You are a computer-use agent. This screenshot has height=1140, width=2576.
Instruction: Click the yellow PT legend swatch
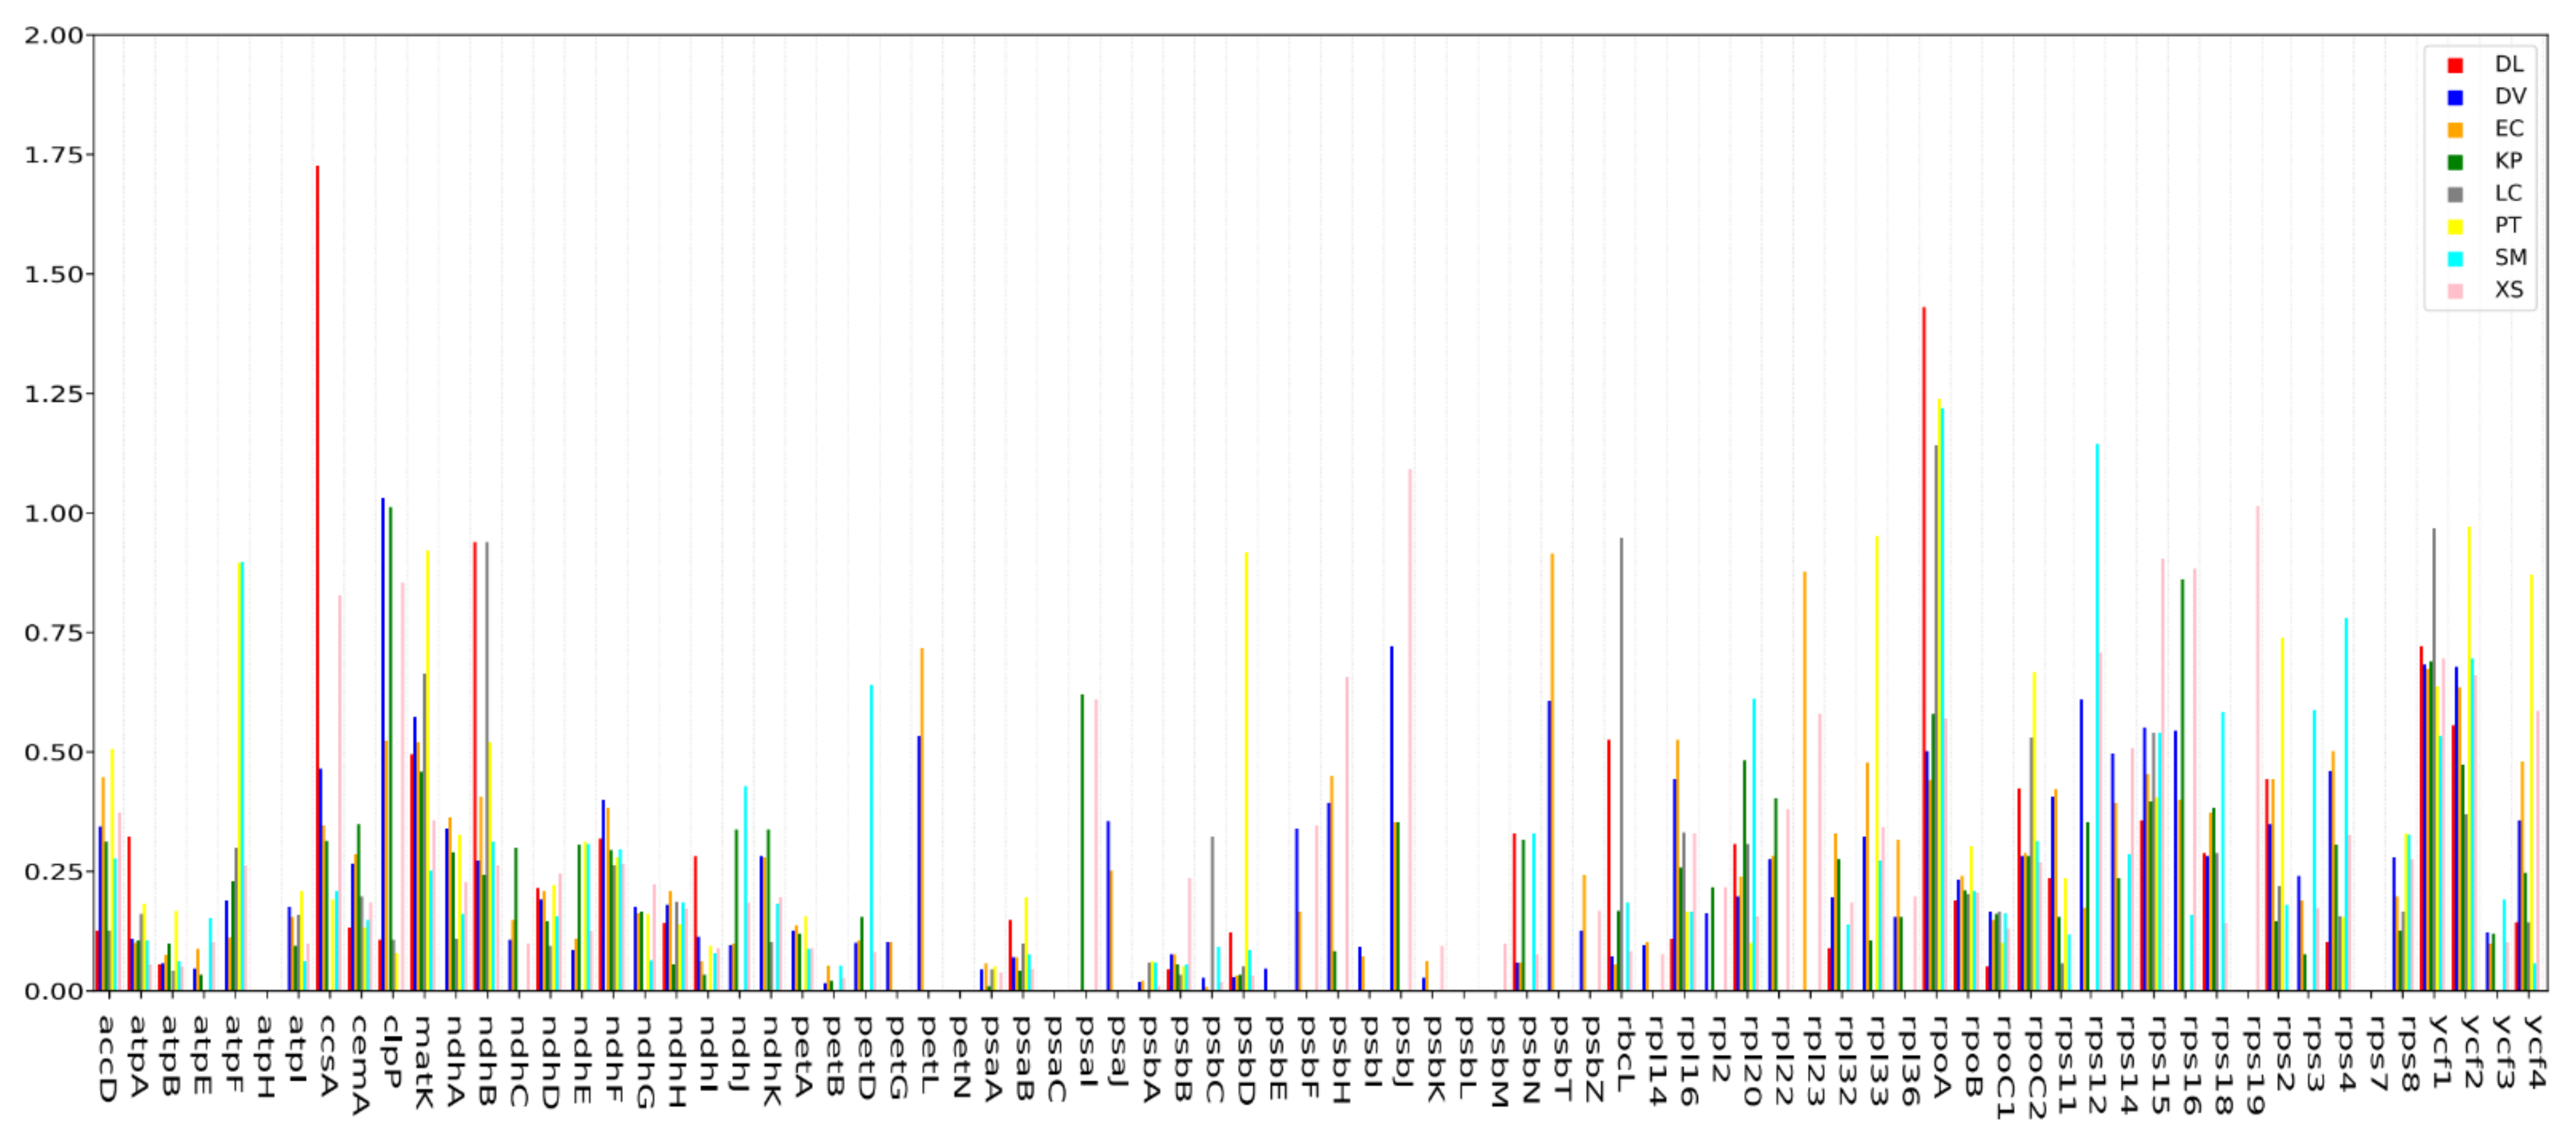[2454, 227]
